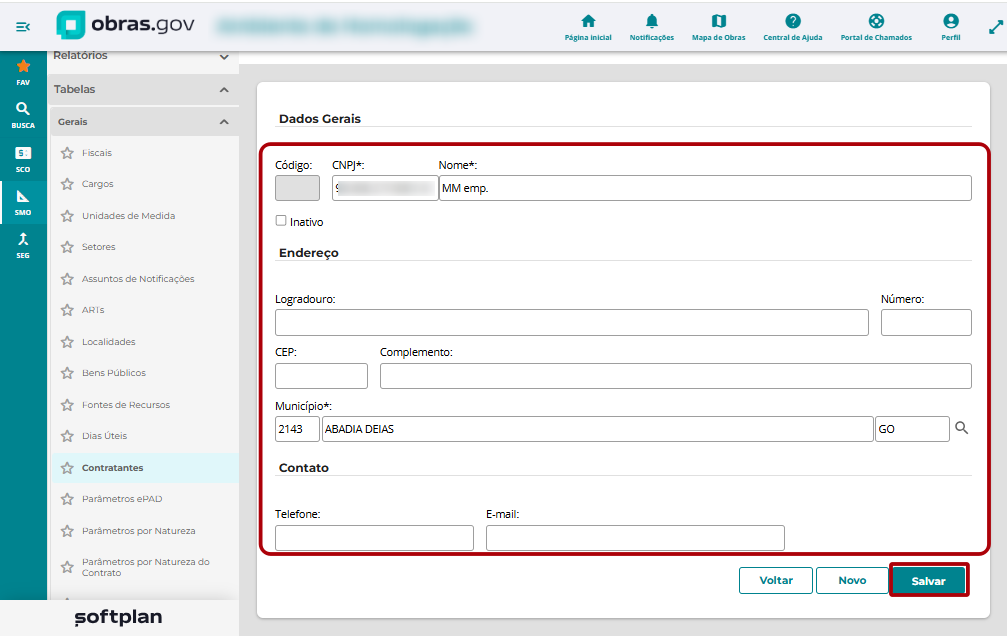Screen dimensions: 1007x636
Task: Open Bens Públicos menu item
Action: click(114, 373)
